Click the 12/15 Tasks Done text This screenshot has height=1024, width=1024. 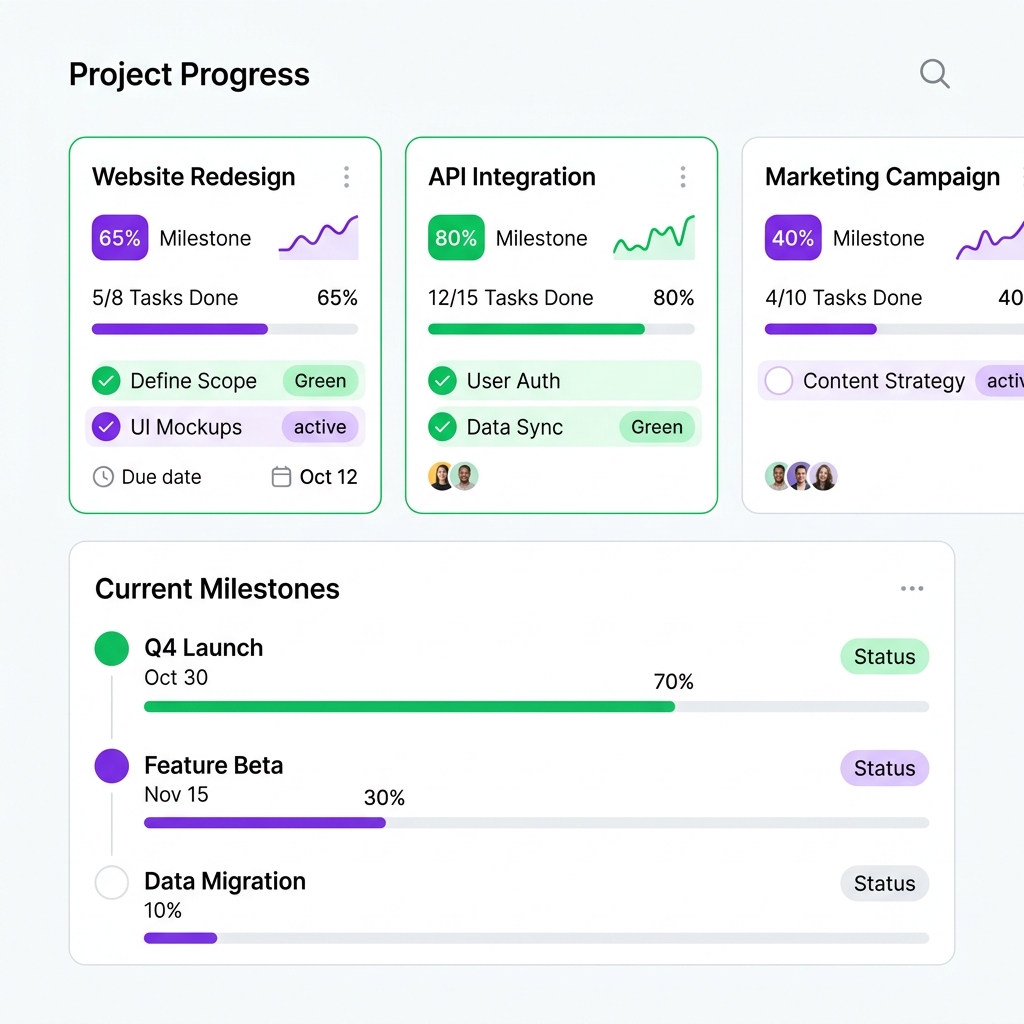click(511, 298)
